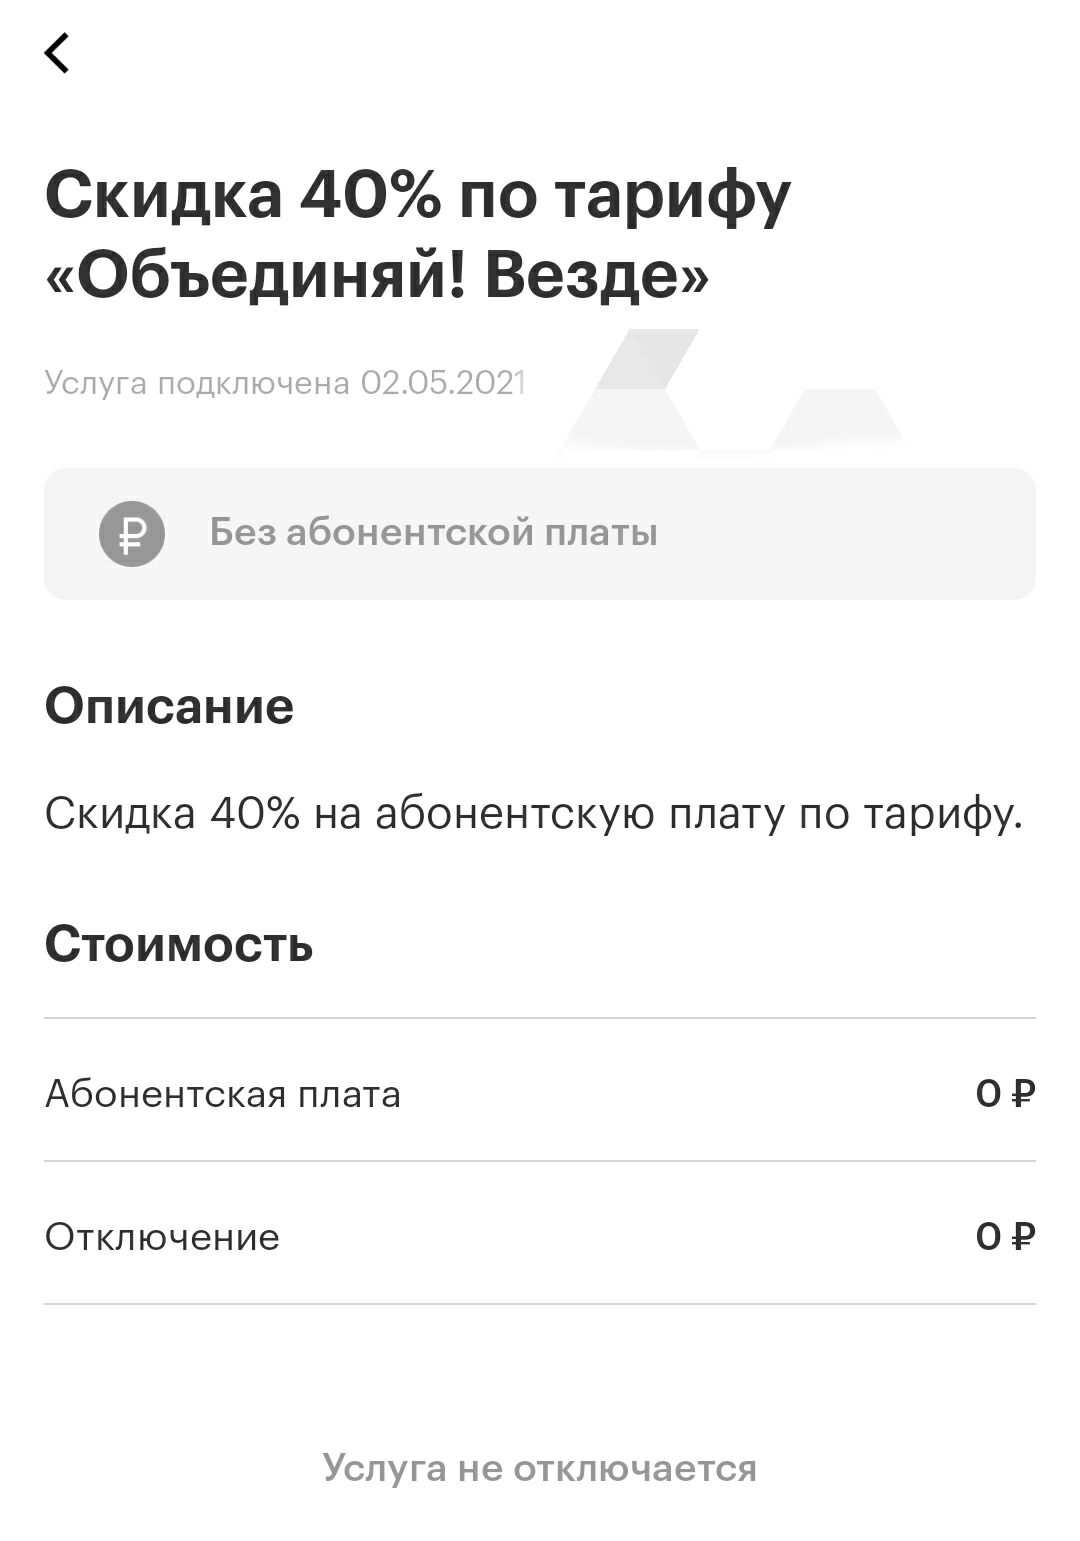1080x1541 pixels.
Task: Tap the title 'Скидка 40% по тарифу'
Action: [418, 197]
